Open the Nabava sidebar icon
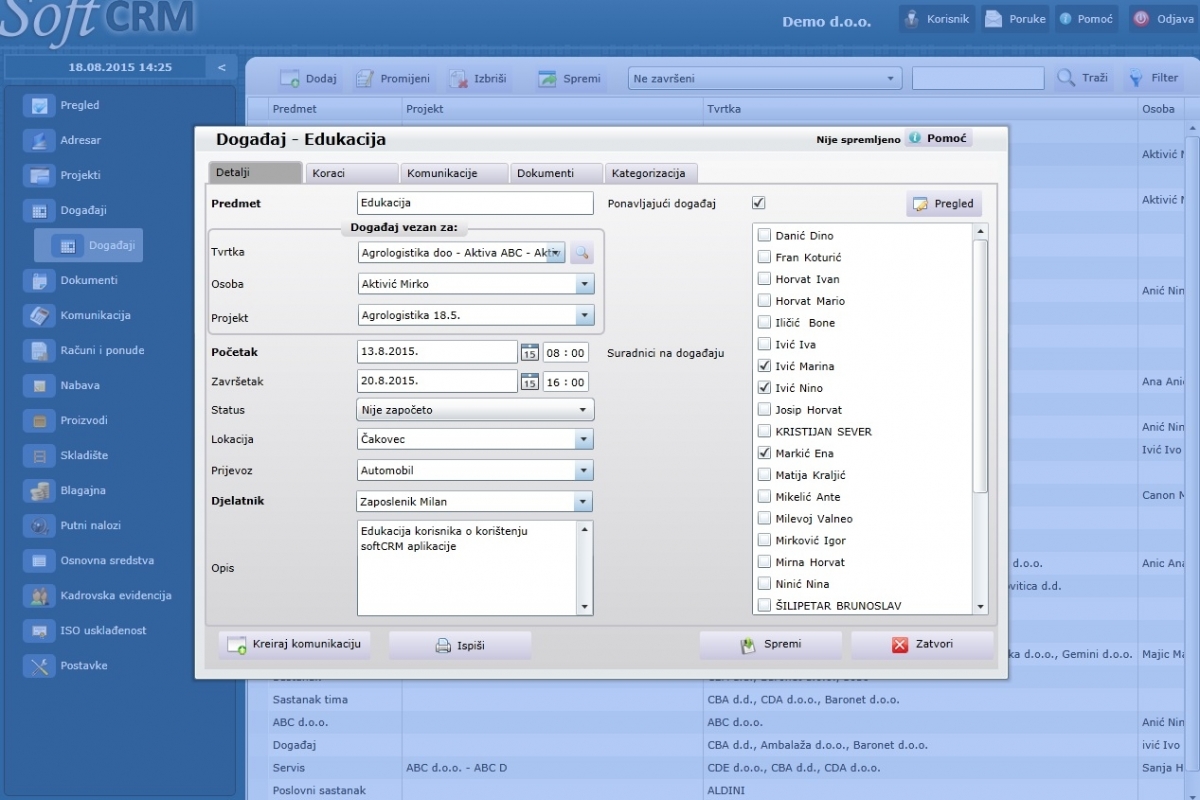 pos(39,386)
